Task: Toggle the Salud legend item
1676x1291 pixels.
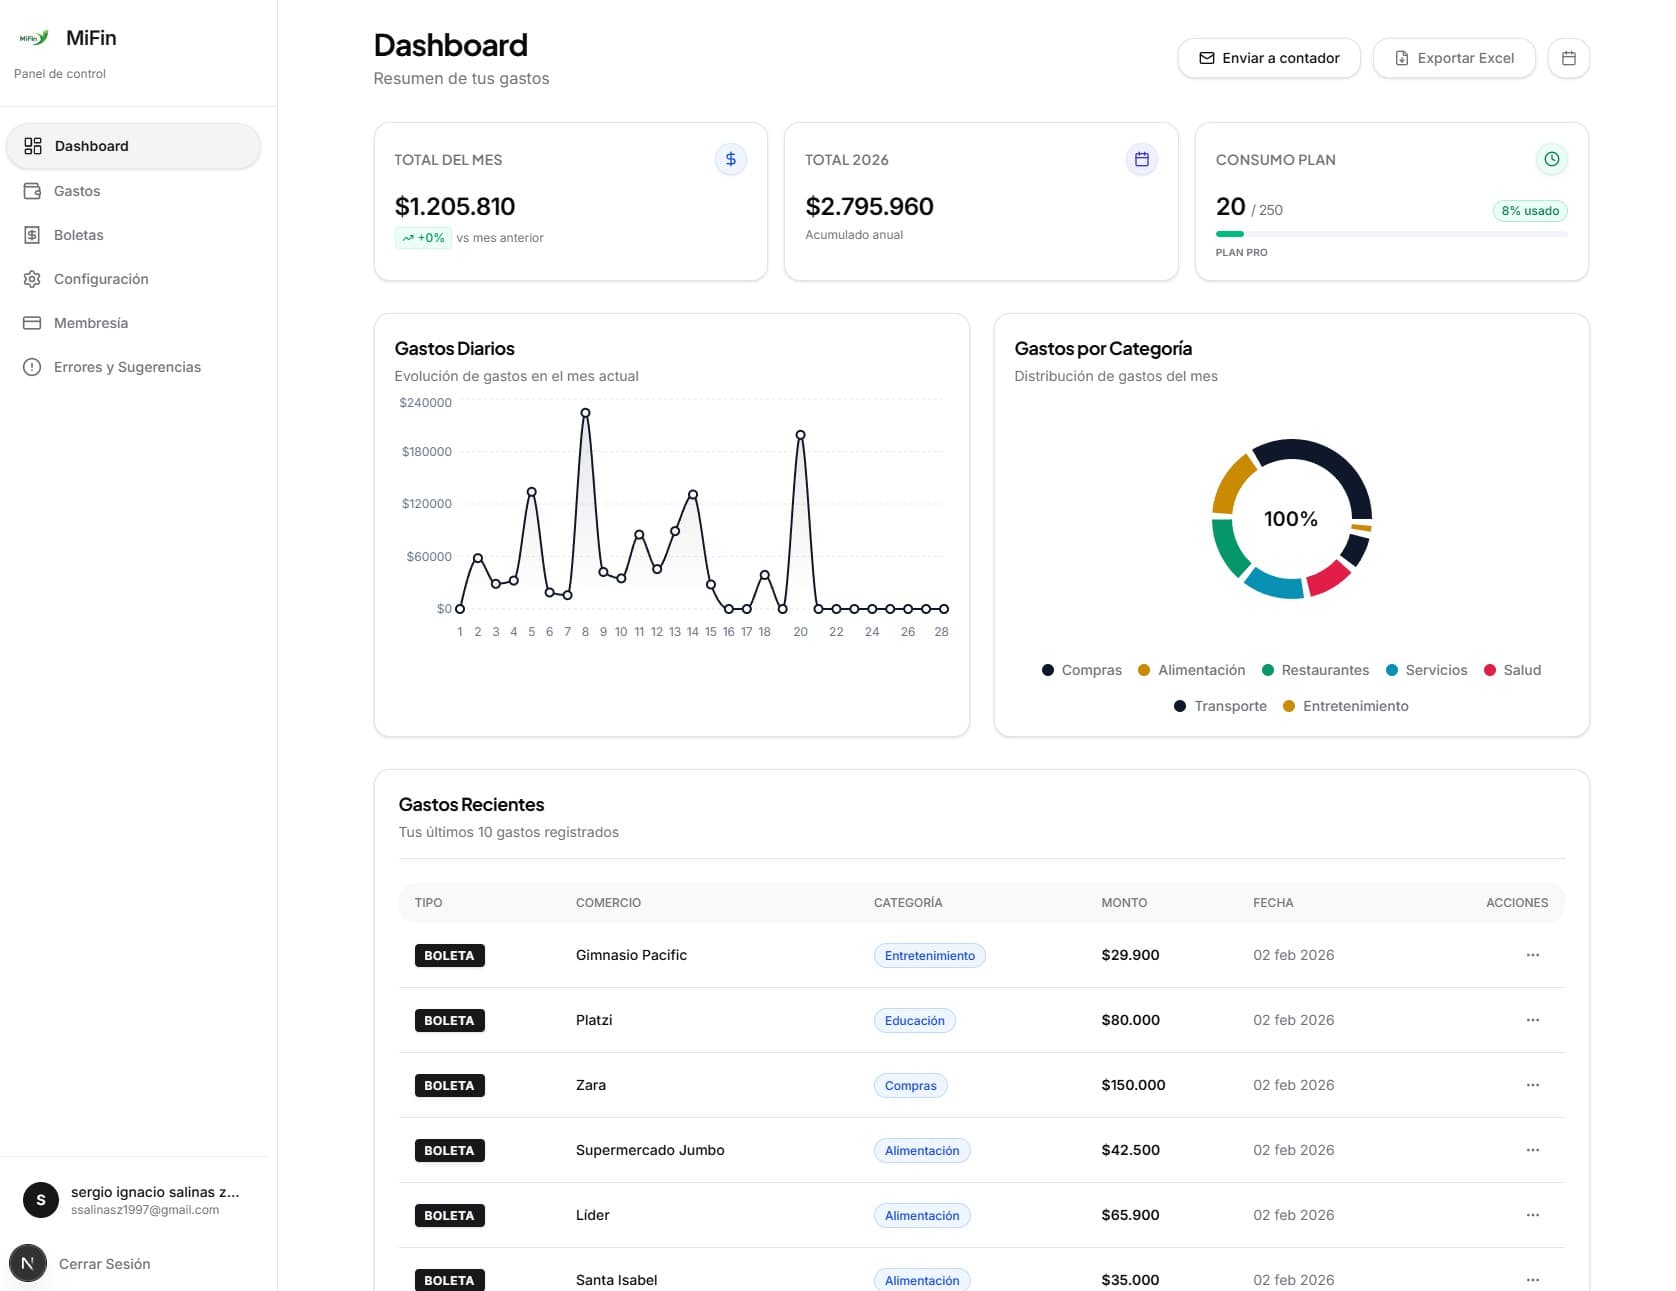Action: pos(1513,670)
